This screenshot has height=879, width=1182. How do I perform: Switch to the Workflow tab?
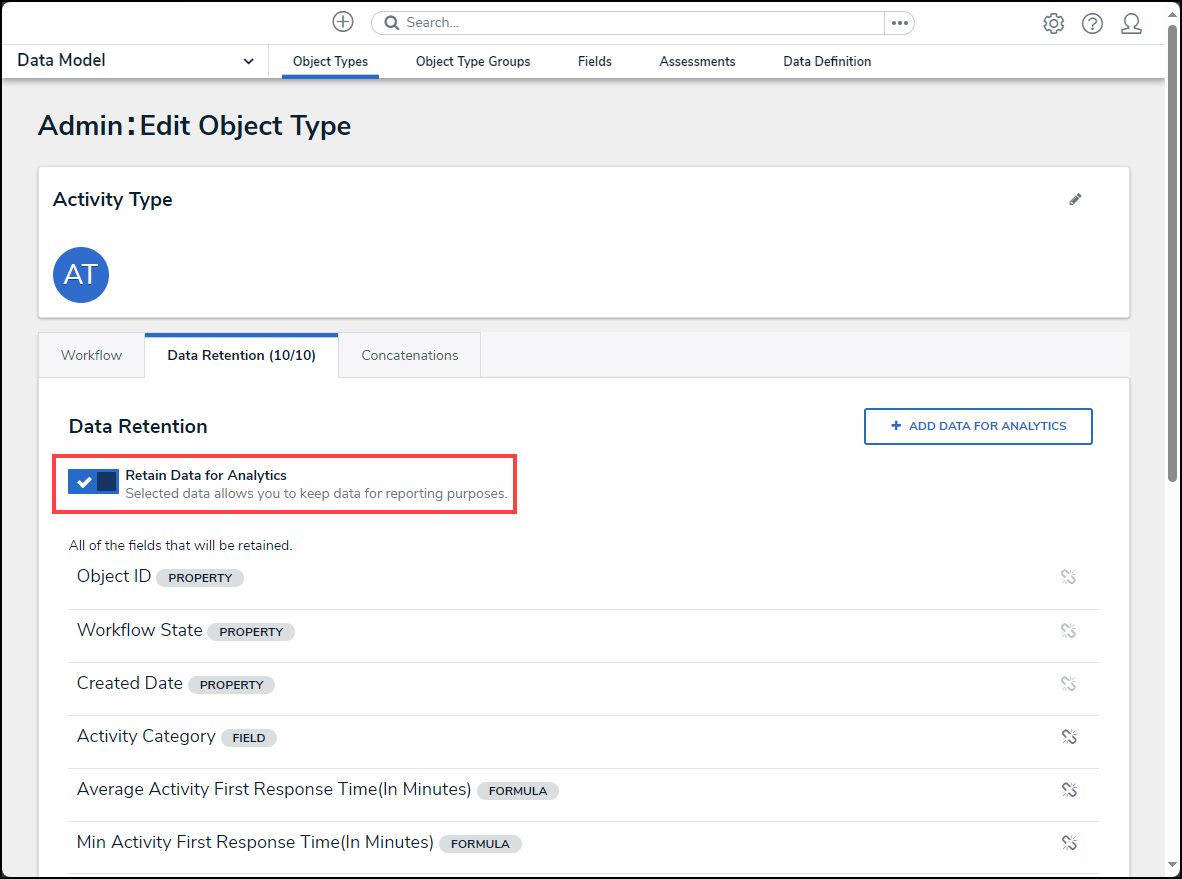91,355
